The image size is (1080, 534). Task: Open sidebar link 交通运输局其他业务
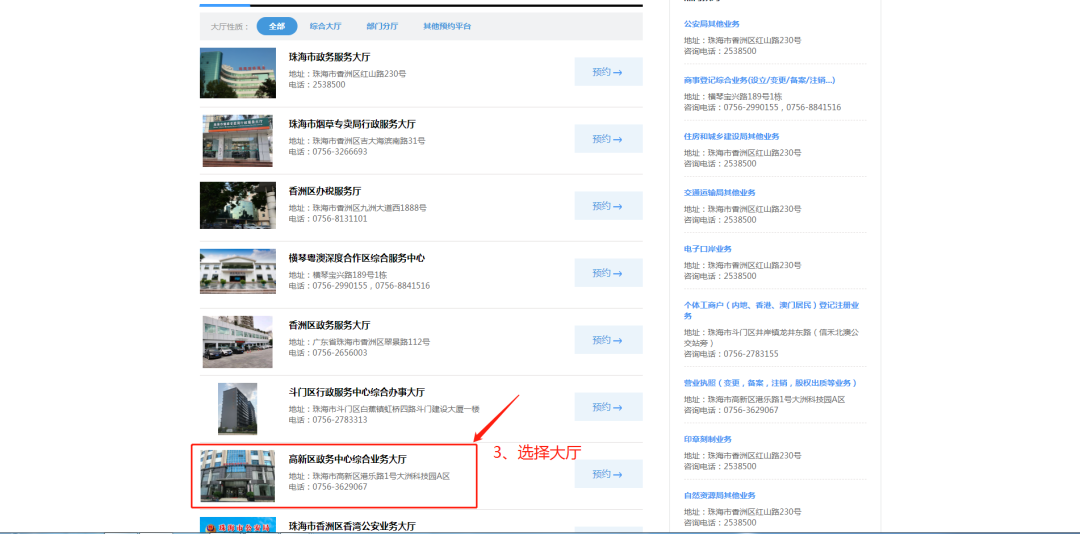point(719,192)
